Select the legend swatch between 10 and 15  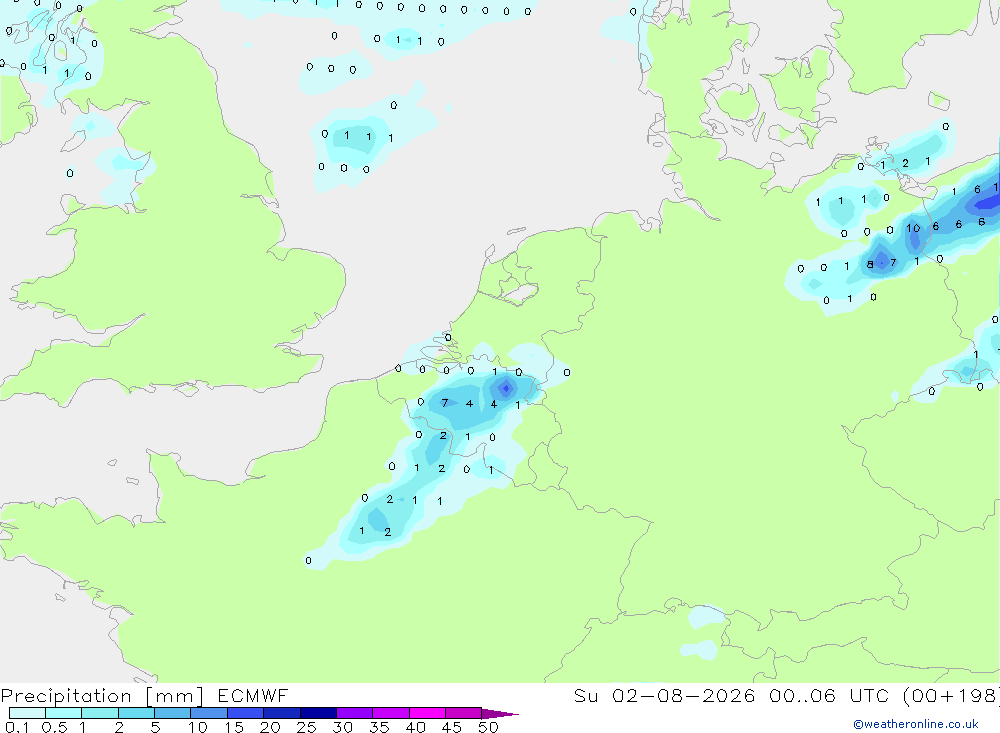[x=209, y=713]
